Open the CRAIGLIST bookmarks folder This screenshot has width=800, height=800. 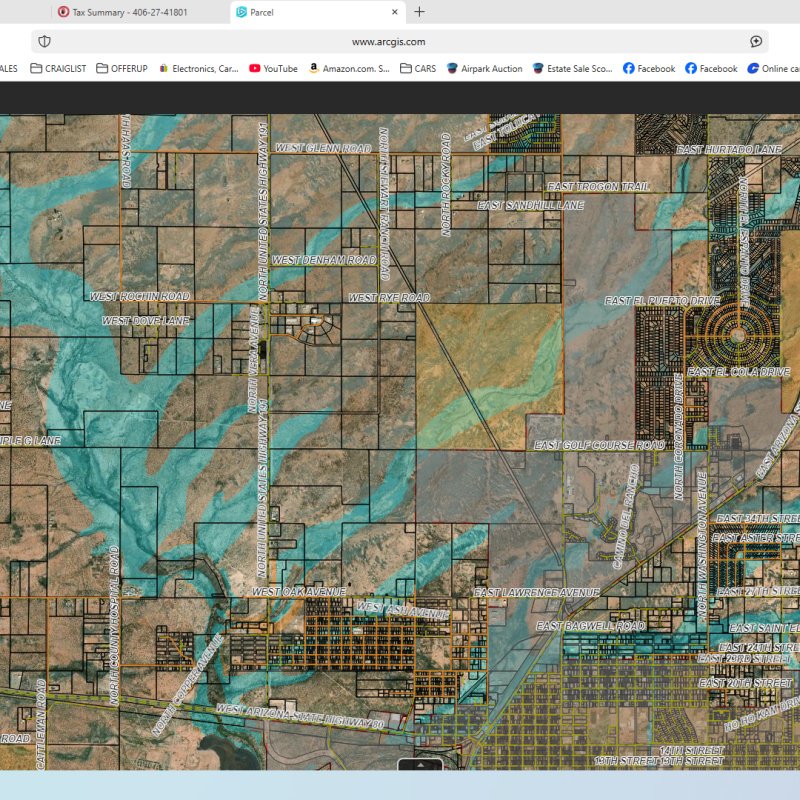point(58,68)
